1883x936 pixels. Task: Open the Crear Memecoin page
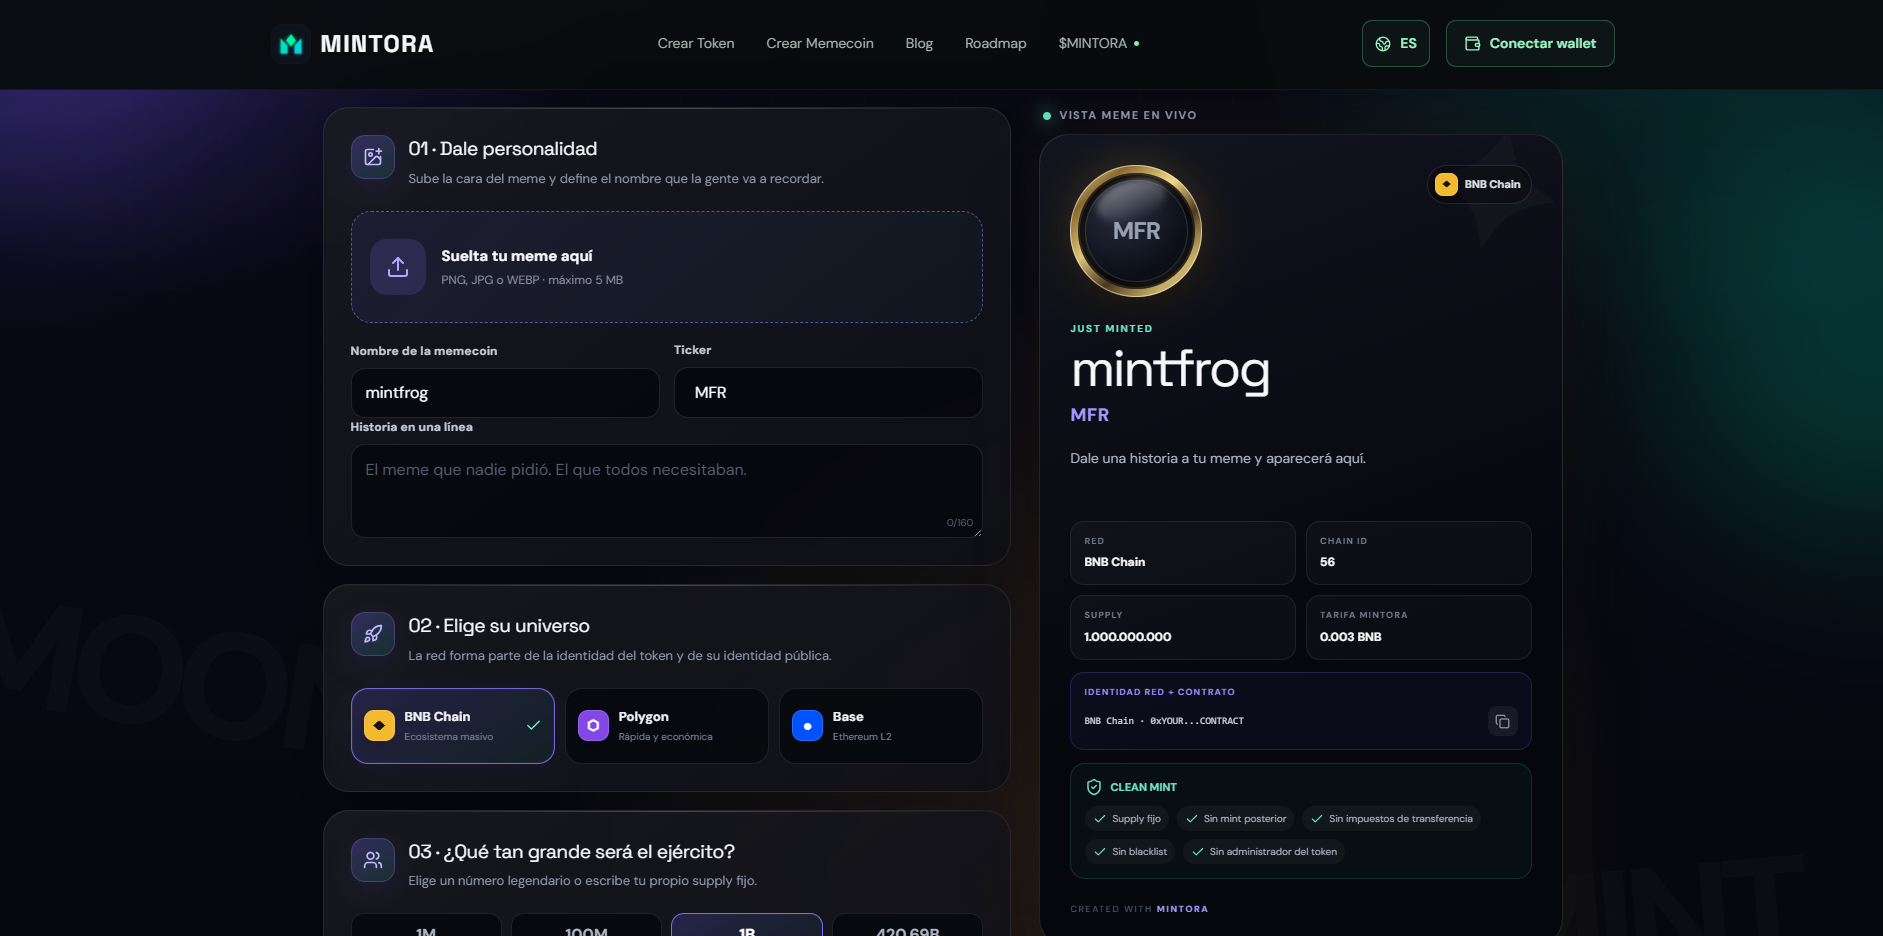point(820,44)
